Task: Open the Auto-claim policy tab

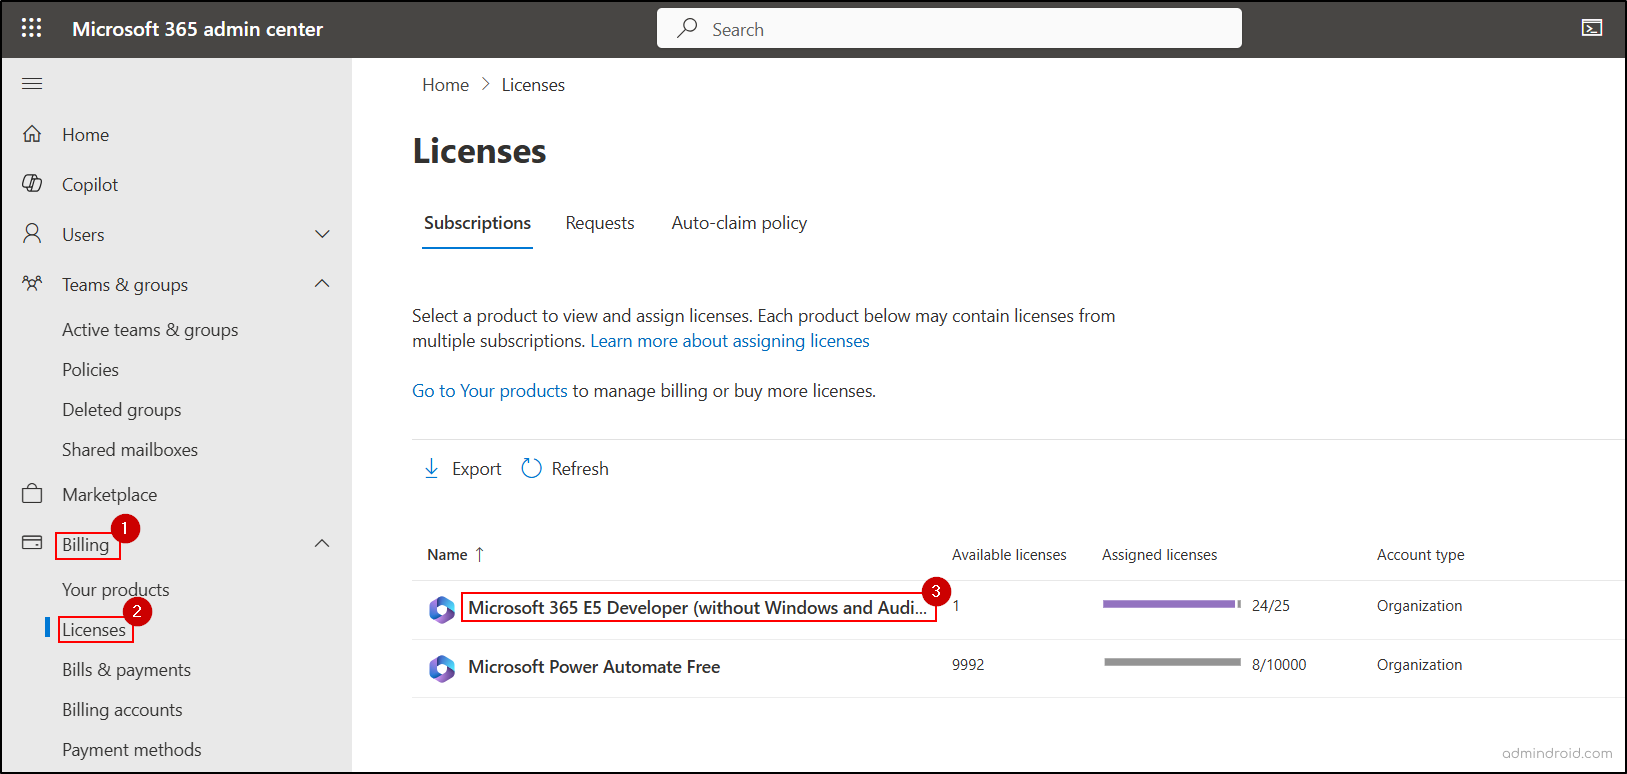Action: tap(739, 223)
